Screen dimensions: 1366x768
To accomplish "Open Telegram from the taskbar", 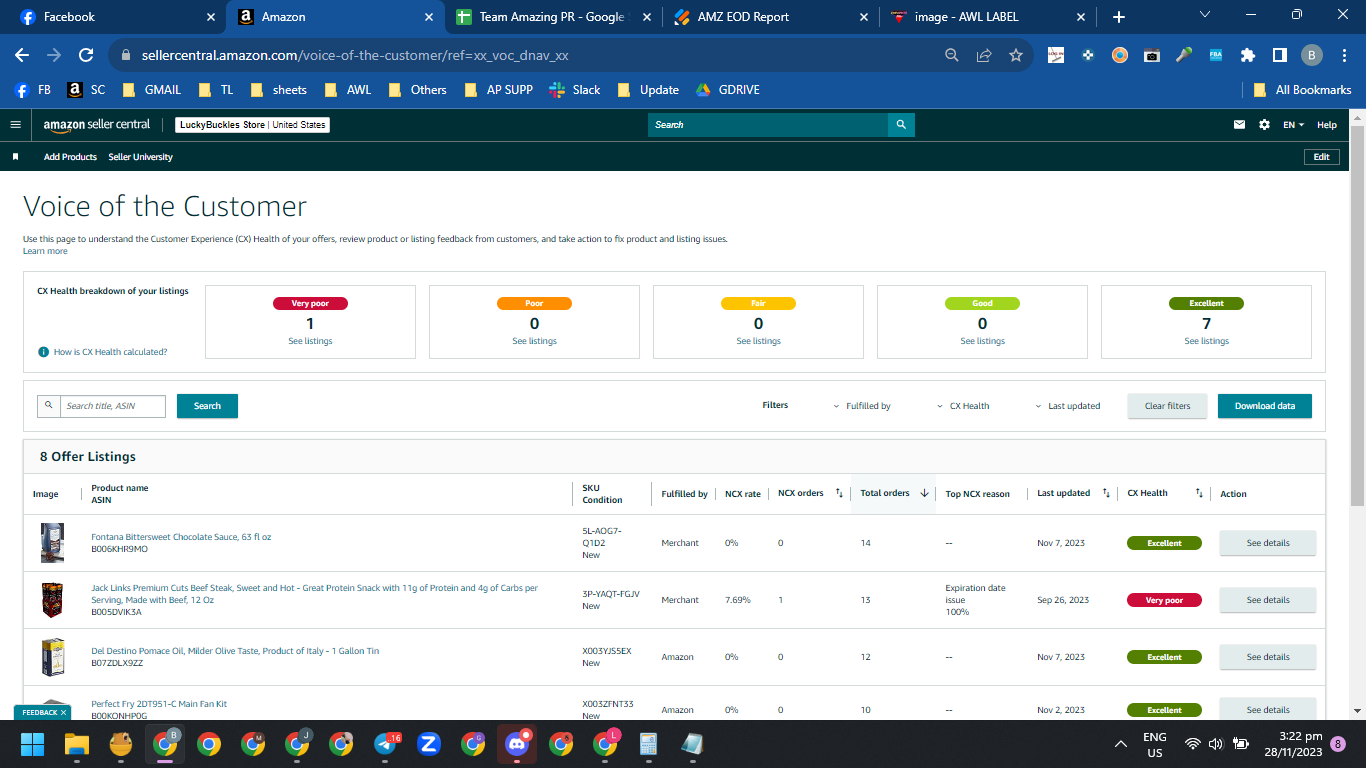I will pyautogui.click(x=386, y=744).
